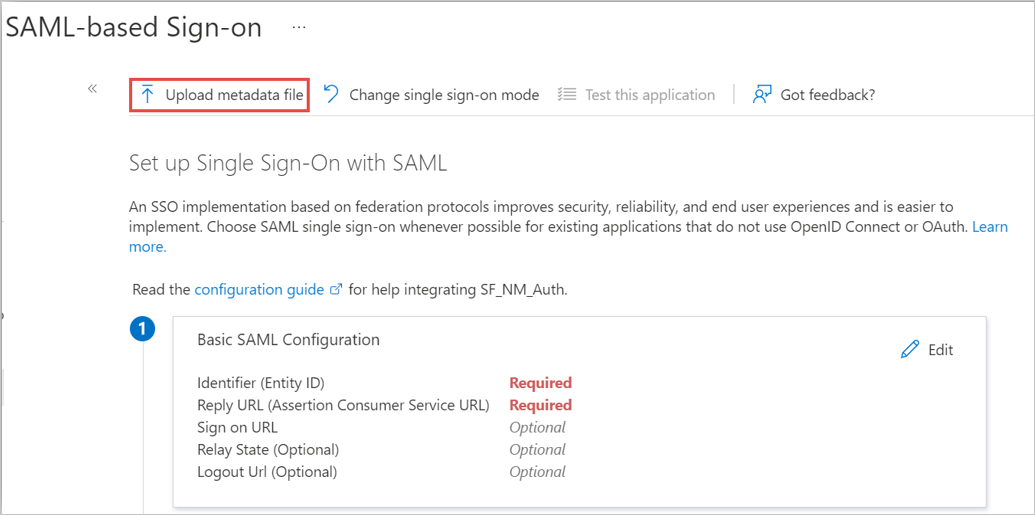1035x515 pixels.
Task: Click Required next to Reply URL
Action: pos(540,405)
